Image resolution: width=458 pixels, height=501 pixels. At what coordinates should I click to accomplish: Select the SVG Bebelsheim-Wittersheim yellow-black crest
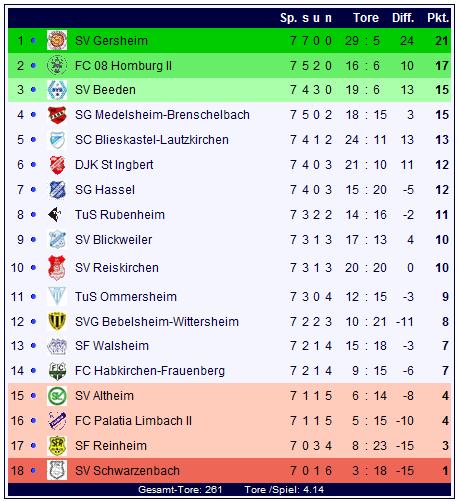coord(57,321)
